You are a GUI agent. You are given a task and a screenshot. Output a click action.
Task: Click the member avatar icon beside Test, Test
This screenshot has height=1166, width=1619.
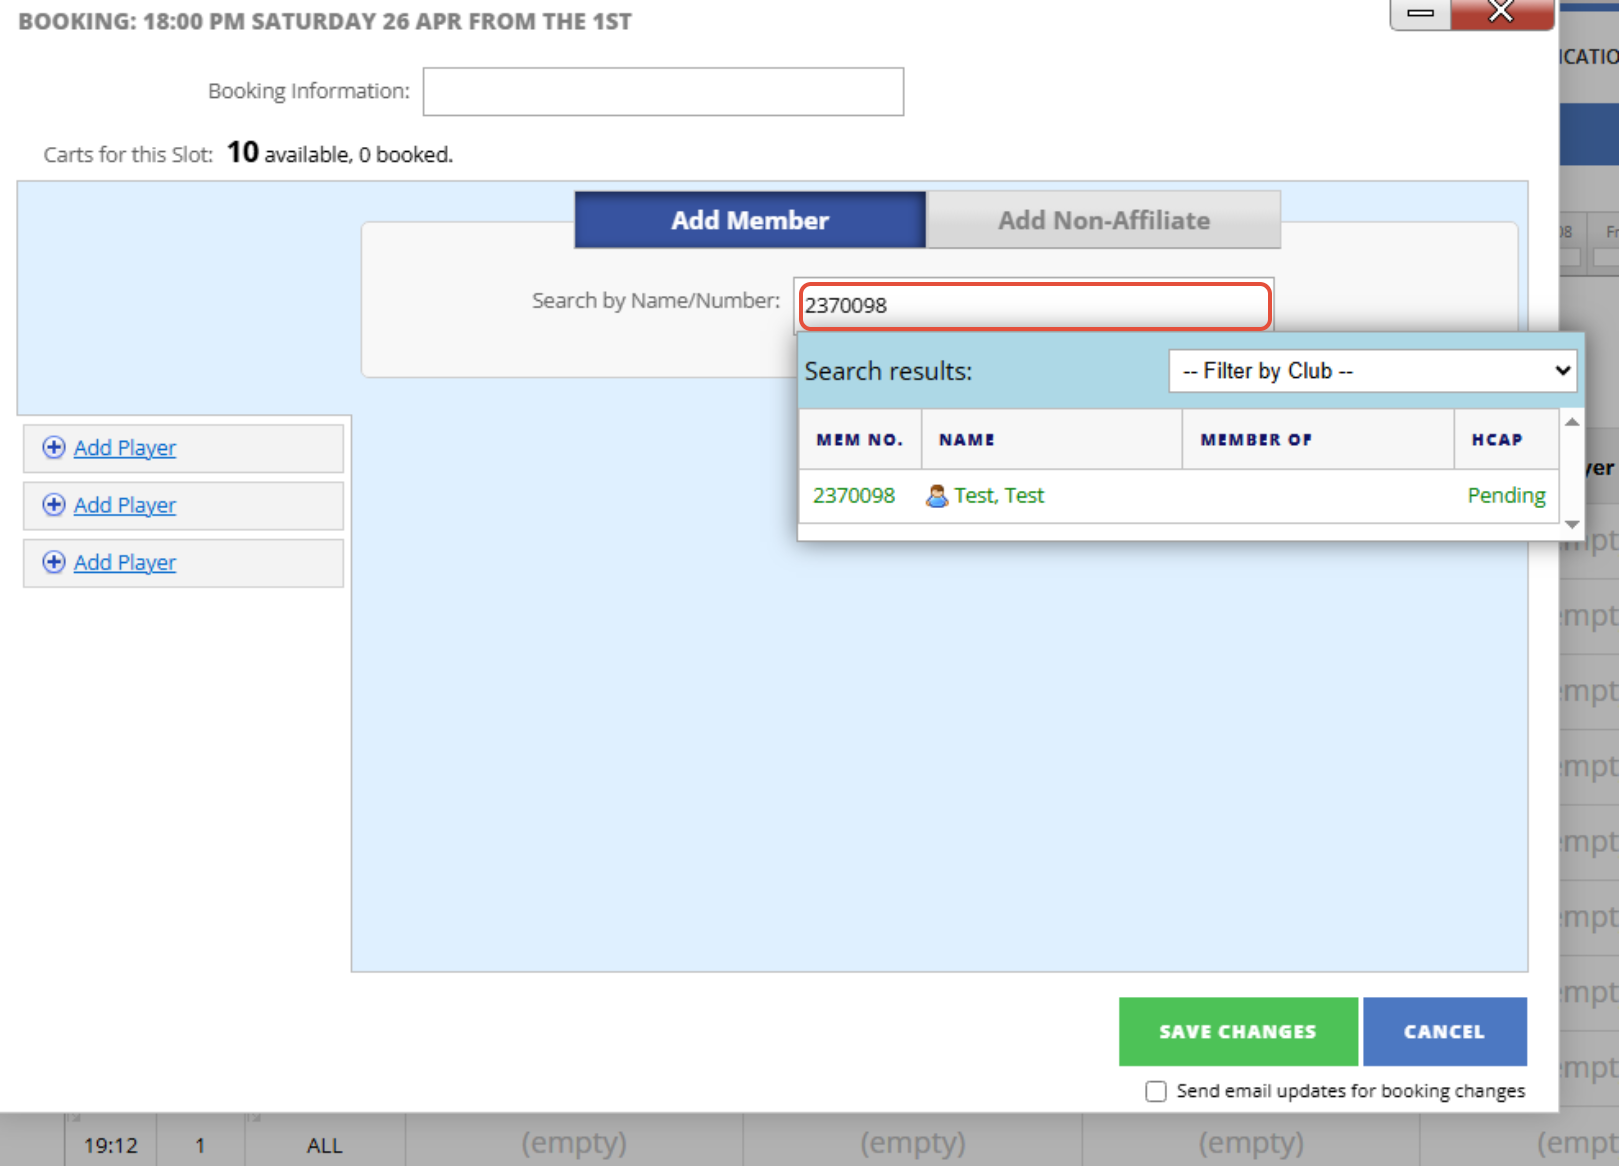tap(936, 496)
